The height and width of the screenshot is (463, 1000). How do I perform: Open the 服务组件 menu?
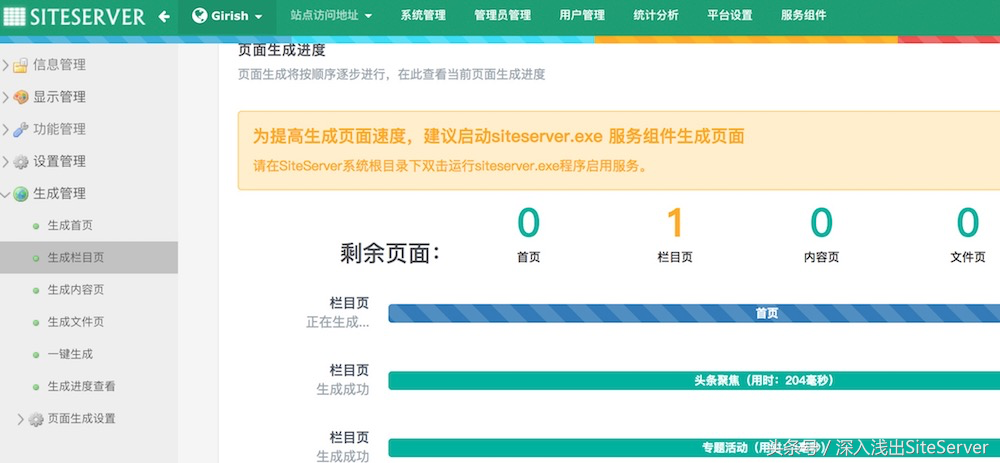[804, 16]
